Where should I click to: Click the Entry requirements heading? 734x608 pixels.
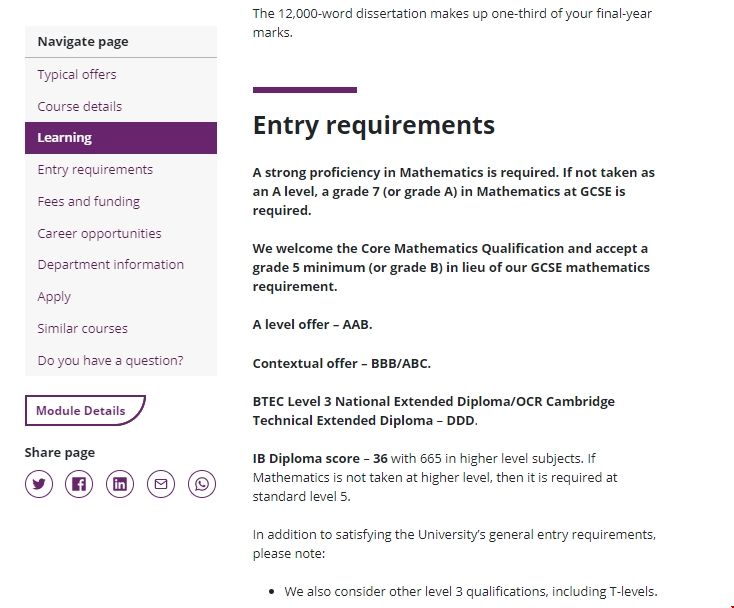point(374,125)
